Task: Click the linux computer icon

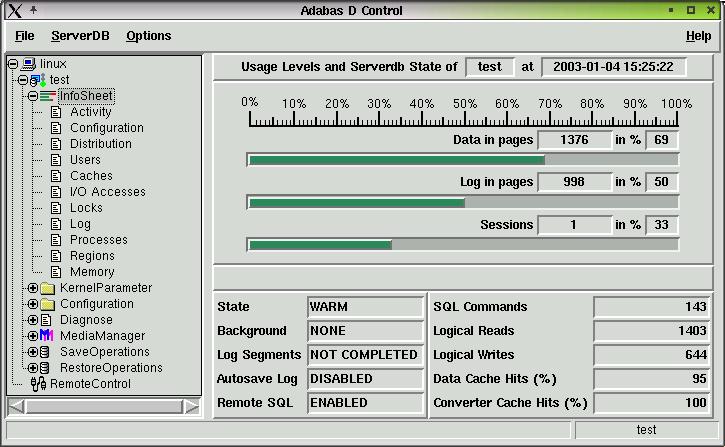Action: click(29, 63)
